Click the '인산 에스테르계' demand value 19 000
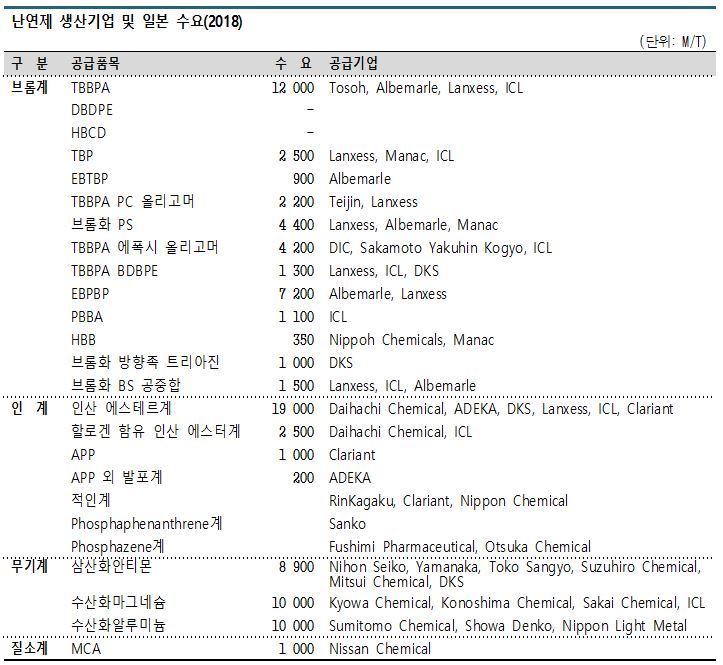 pyautogui.click(x=292, y=409)
